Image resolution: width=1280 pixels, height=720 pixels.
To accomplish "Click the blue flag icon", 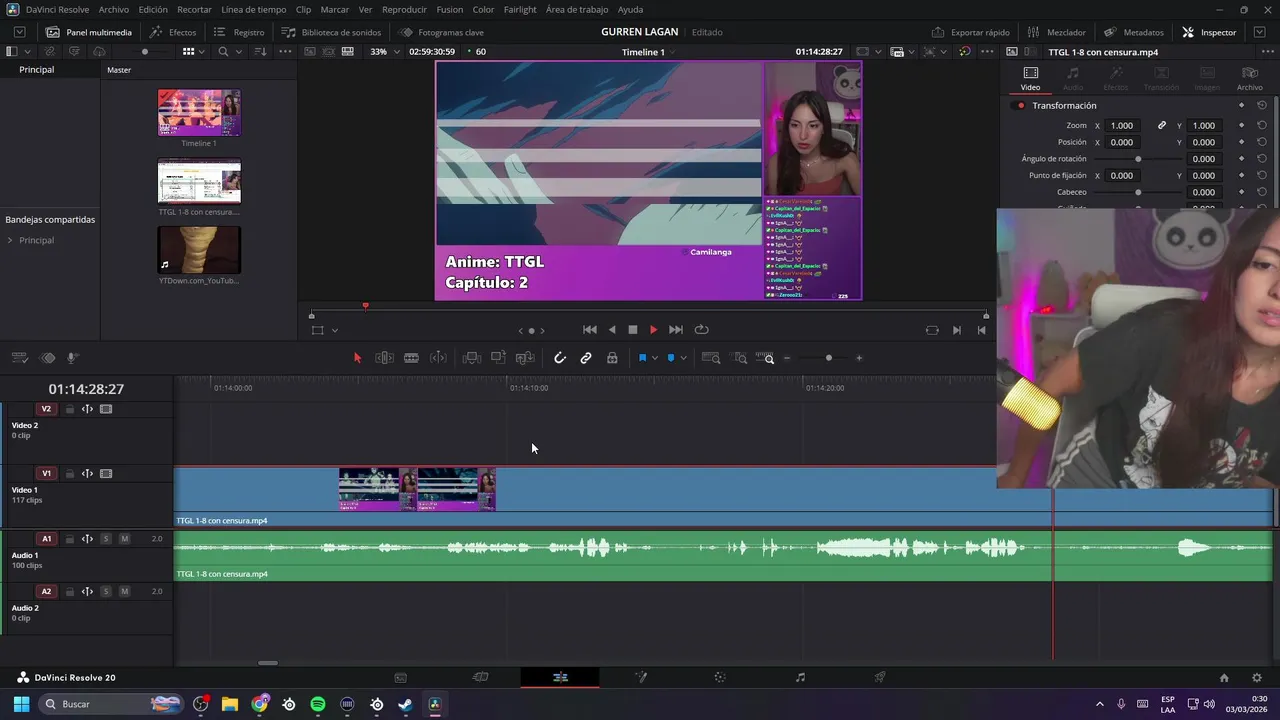I will (642, 358).
